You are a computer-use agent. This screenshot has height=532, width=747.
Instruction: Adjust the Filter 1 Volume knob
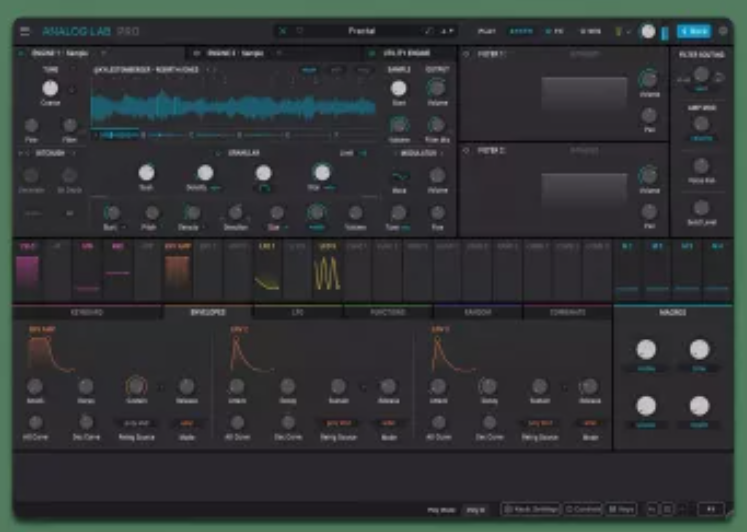648,79
